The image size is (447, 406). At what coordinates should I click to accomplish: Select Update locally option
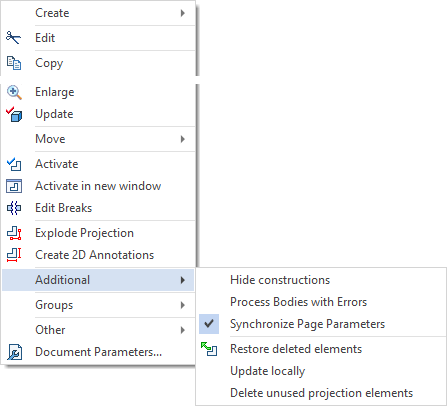click(321, 371)
